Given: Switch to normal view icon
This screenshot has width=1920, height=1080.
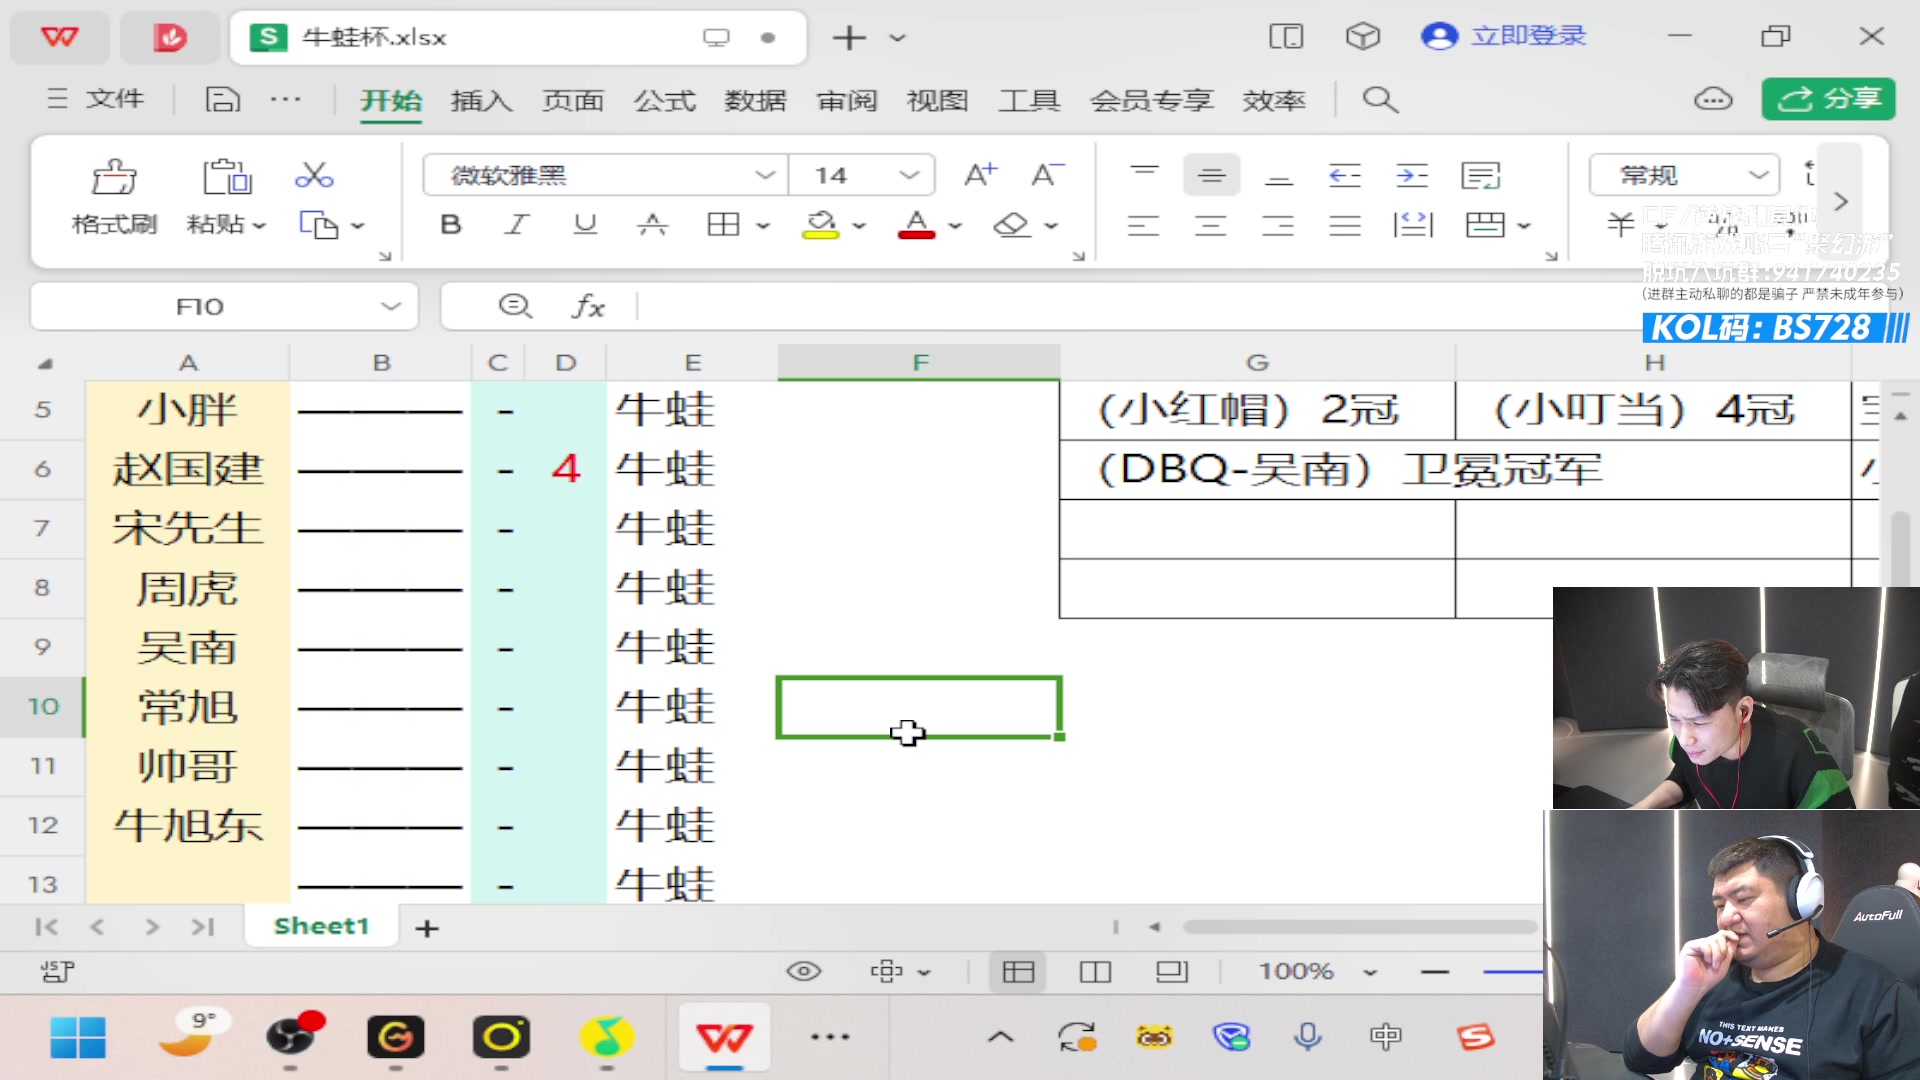Looking at the screenshot, I should coord(1018,971).
